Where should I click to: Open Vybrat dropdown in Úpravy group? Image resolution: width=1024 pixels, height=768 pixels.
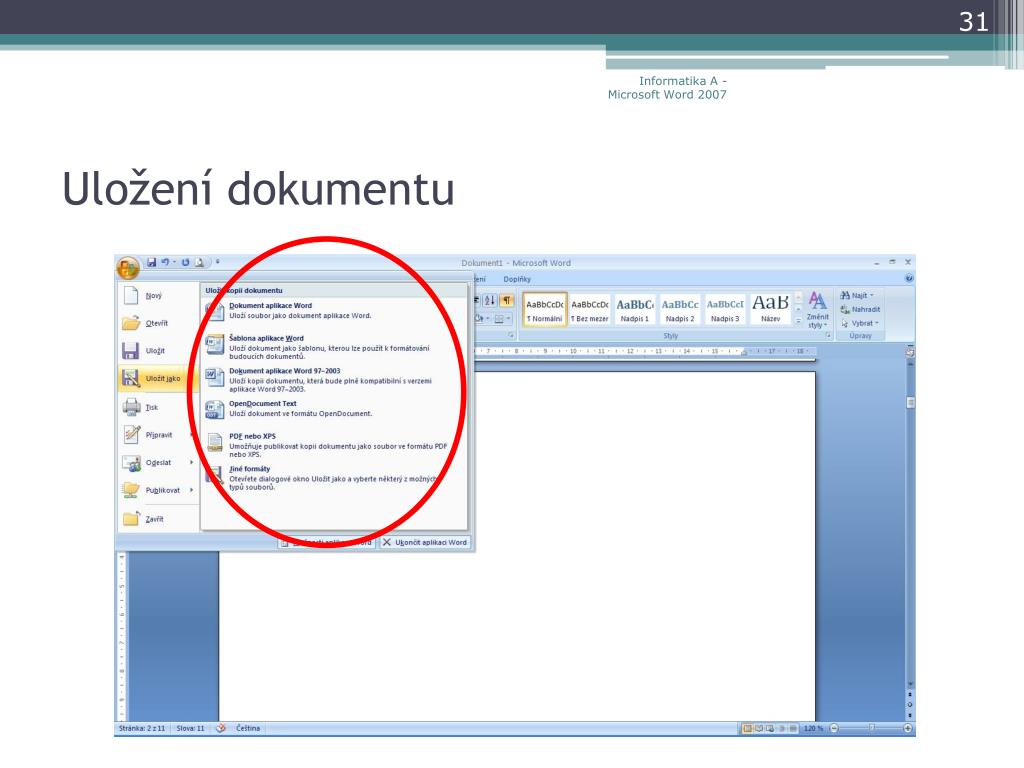click(x=860, y=323)
